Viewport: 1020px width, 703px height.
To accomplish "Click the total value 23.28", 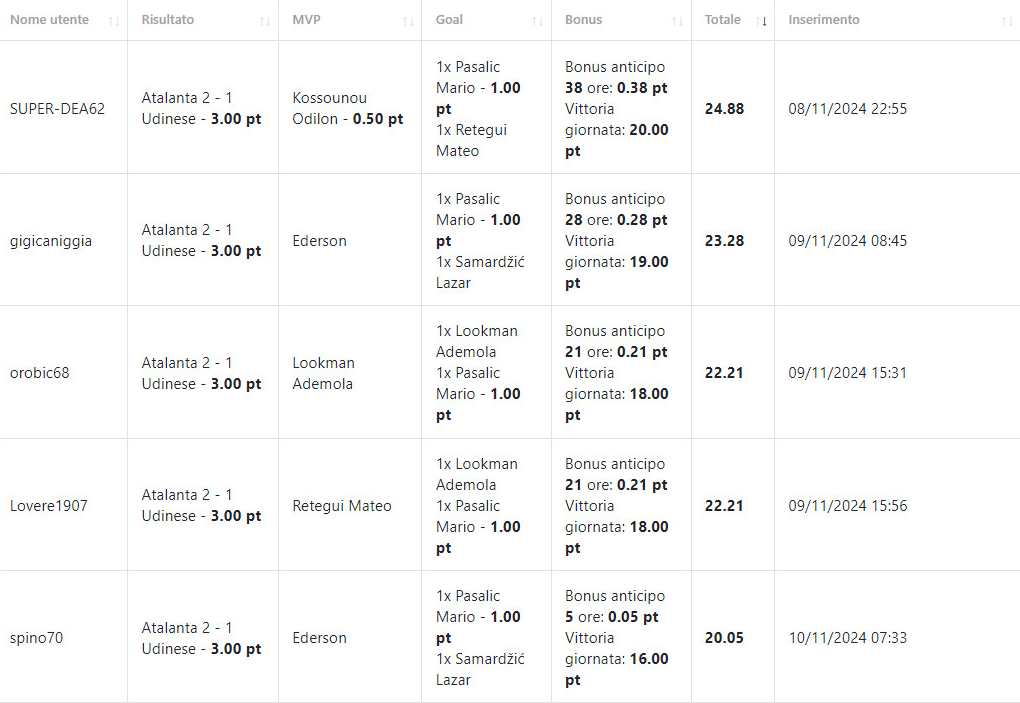I will (724, 241).
